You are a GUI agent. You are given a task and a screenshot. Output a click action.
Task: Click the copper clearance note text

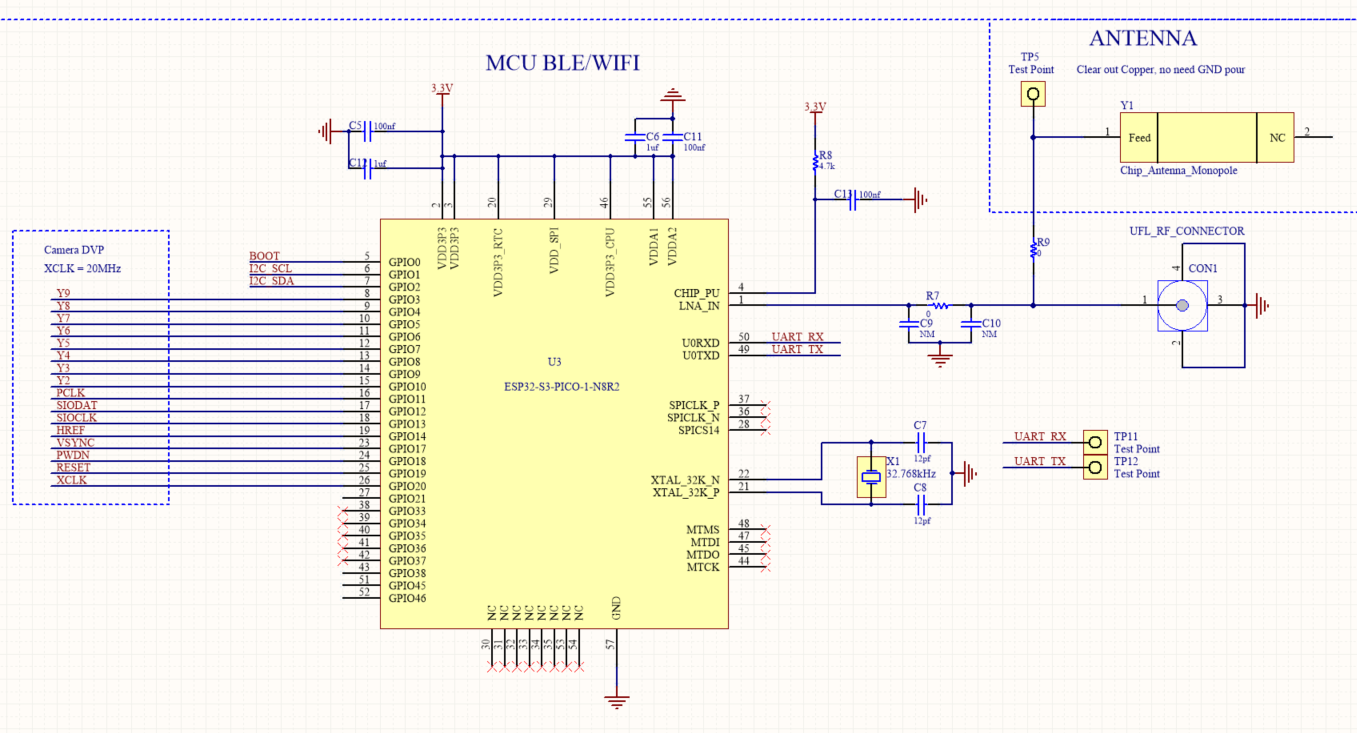1160,70
